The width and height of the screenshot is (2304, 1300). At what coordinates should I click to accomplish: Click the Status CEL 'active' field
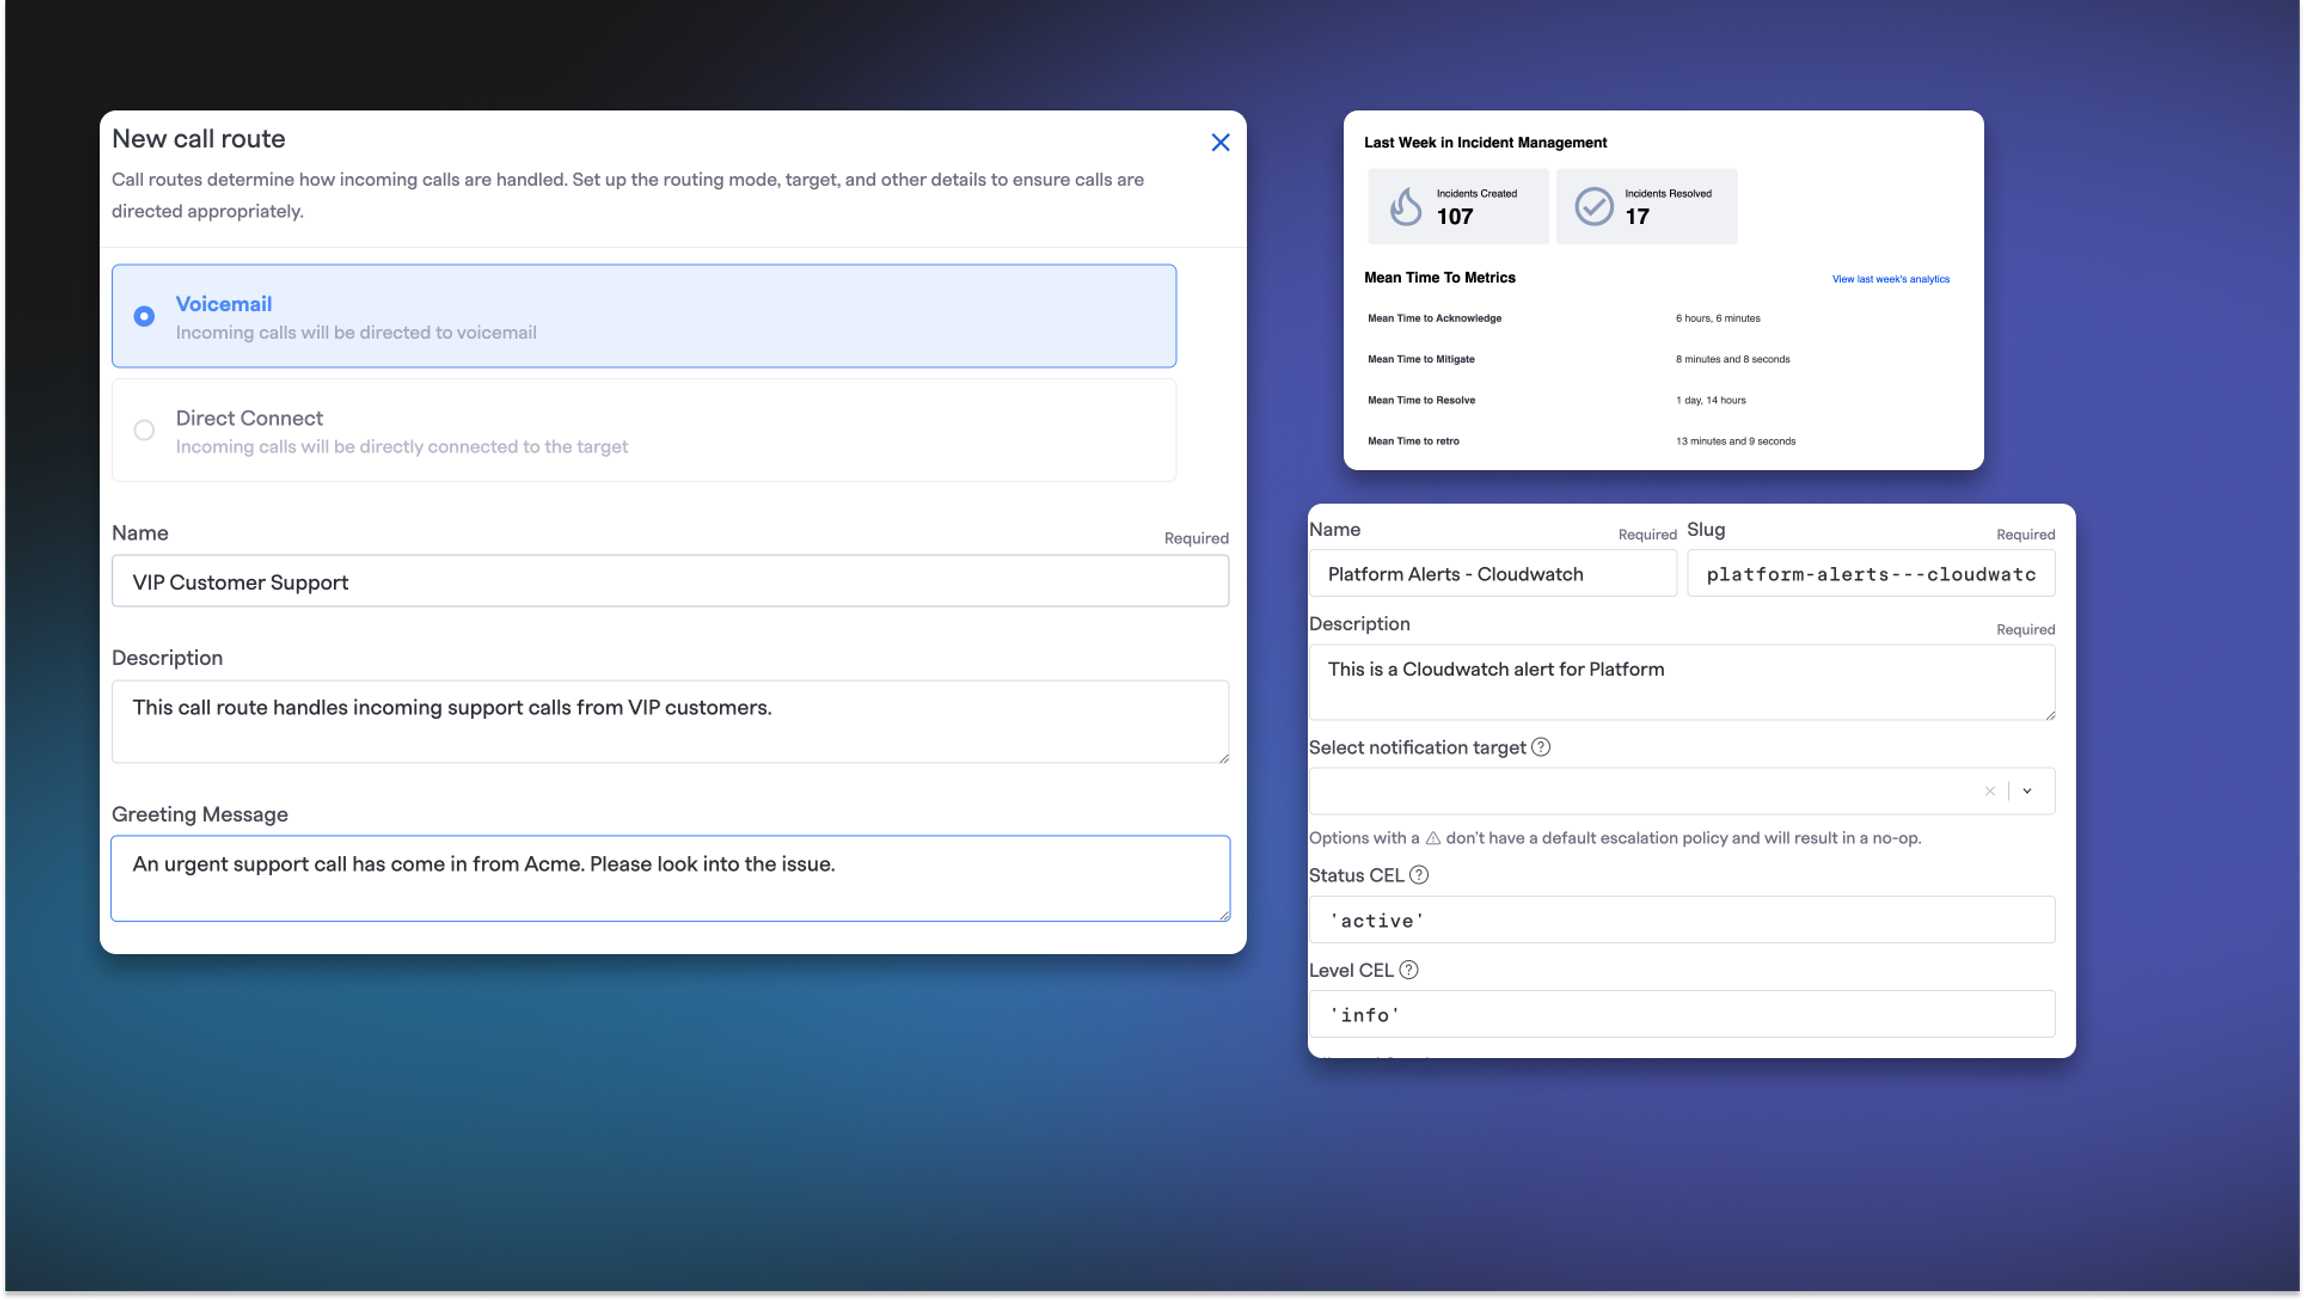coord(1682,920)
